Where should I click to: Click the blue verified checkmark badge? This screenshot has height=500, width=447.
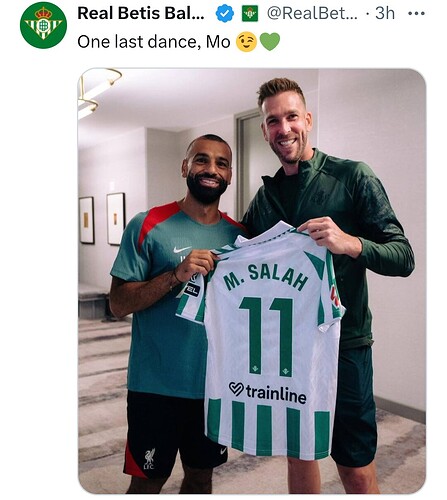coord(224,14)
